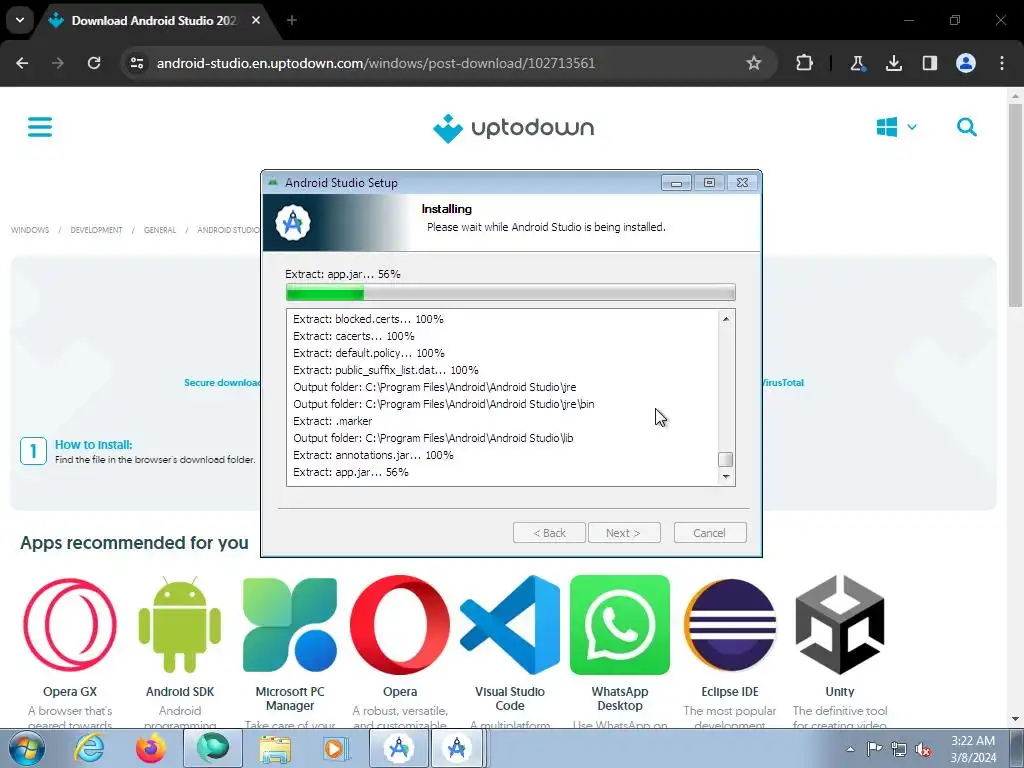1024x768 pixels.
Task: Open the Action Center flag tray icon
Action: pos(874,749)
